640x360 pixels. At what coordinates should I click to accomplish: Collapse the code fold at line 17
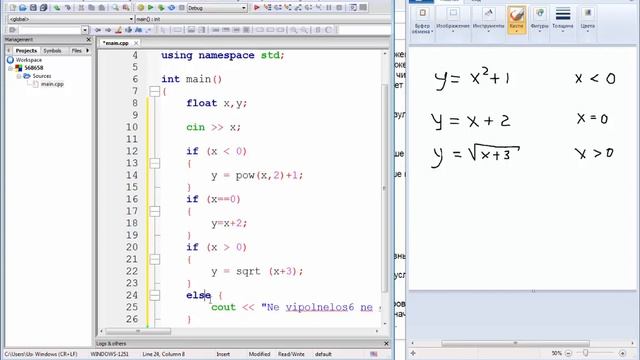(155, 211)
